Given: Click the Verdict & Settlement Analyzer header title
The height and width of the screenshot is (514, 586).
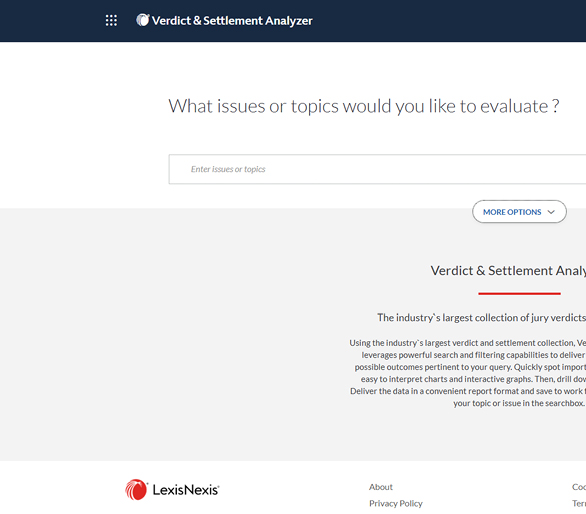Looking at the screenshot, I should pos(232,21).
